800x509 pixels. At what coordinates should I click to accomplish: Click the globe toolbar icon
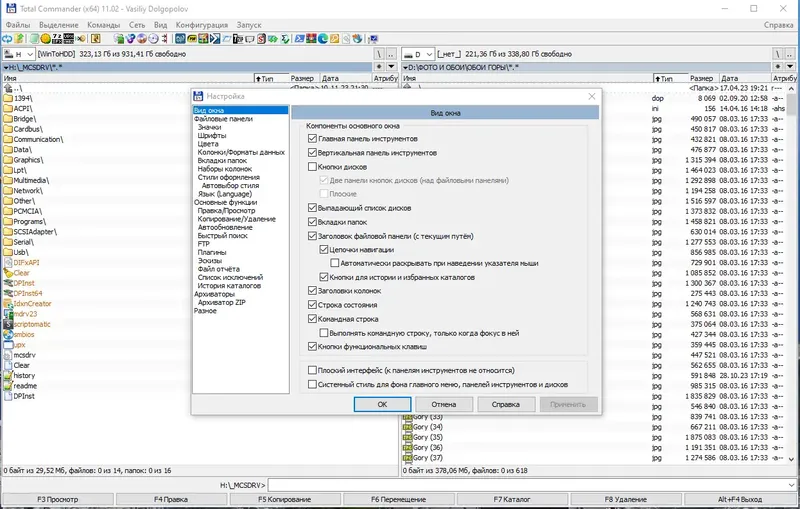pyautogui.click(x=357, y=38)
